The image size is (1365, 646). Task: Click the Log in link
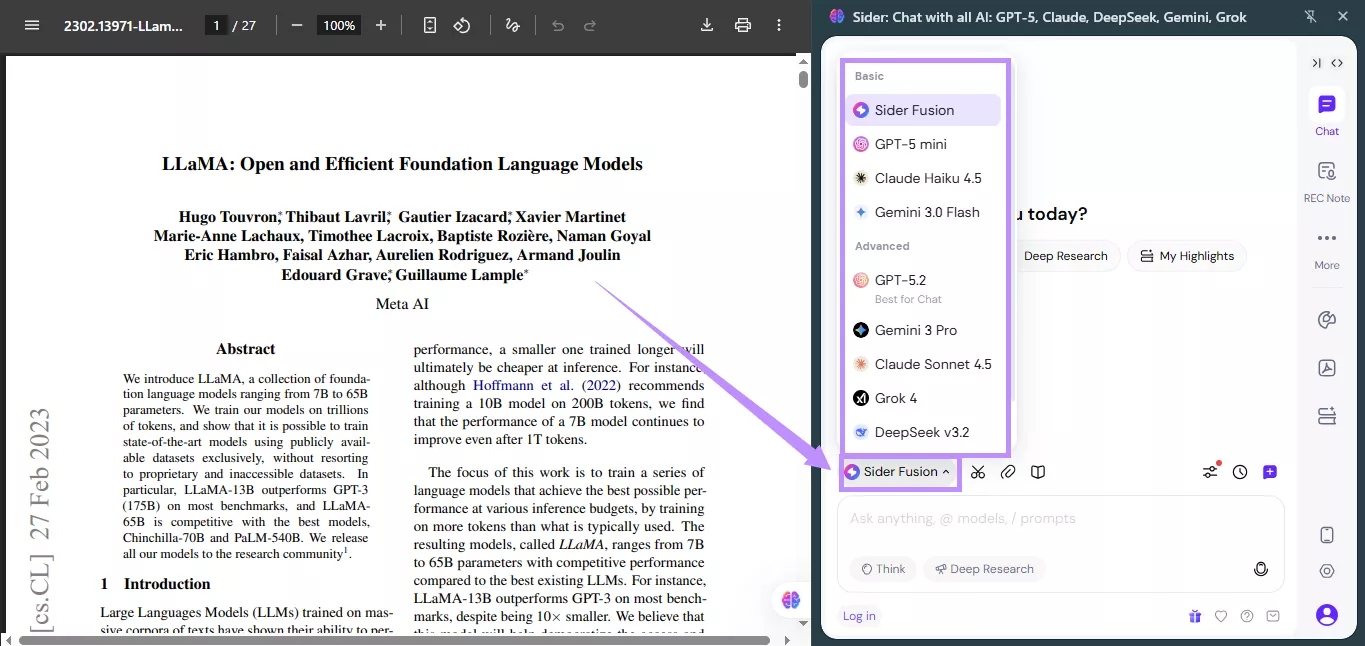point(859,616)
